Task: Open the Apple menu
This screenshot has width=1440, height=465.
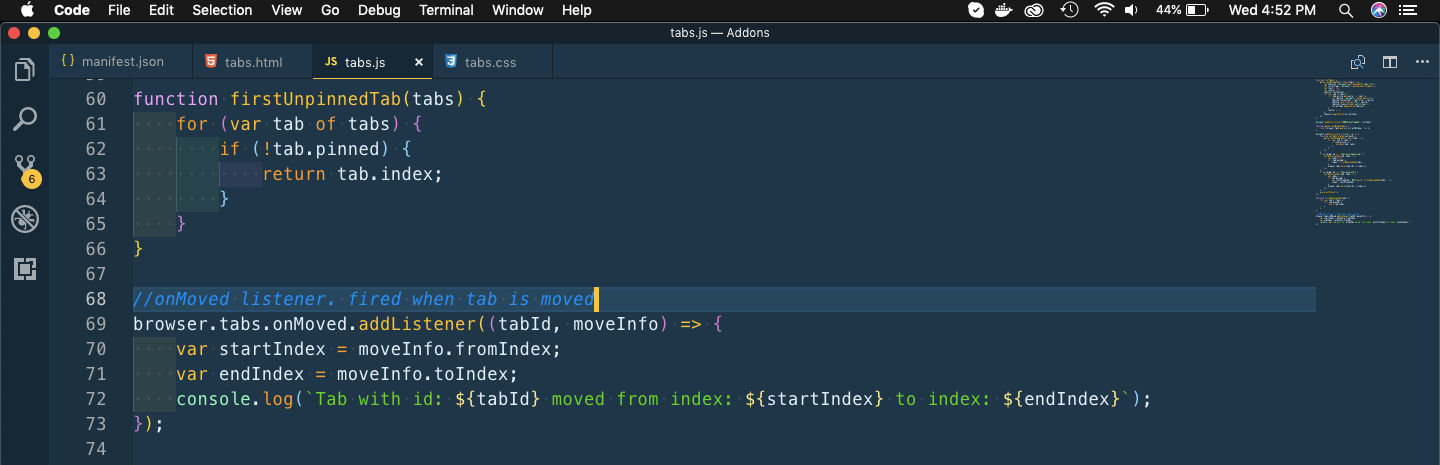Action: coord(26,10)
